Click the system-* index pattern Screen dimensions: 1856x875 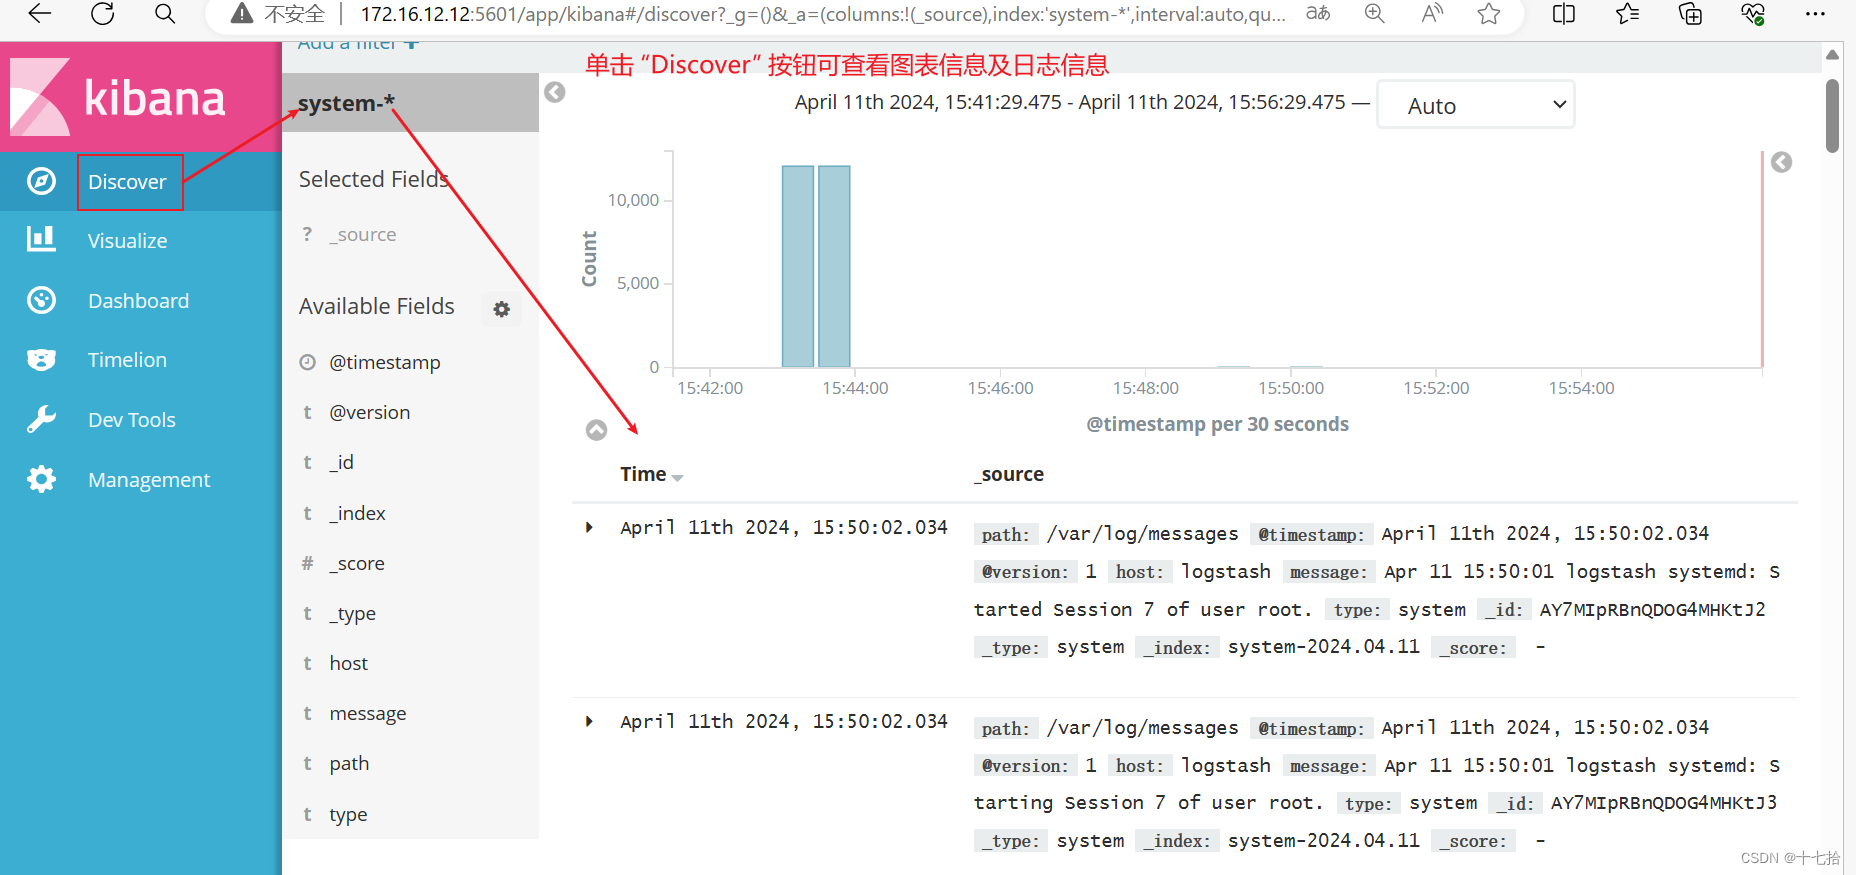(346, 102)
